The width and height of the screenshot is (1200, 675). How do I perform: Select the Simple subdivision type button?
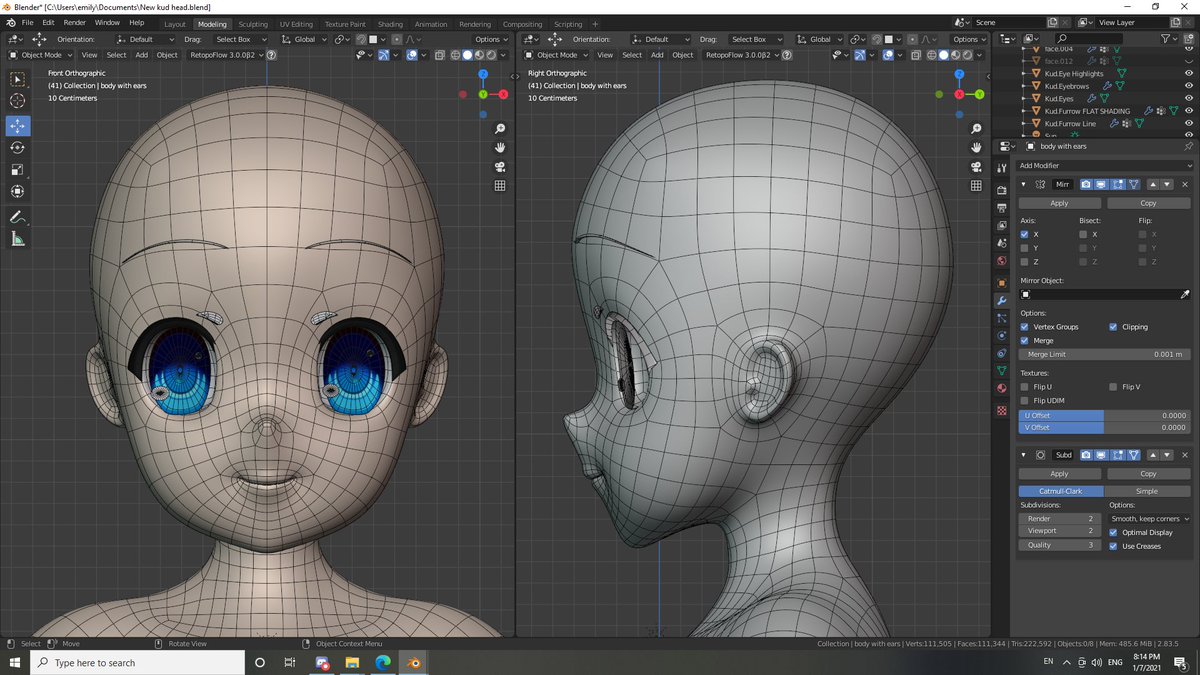tap(1147, 491)
